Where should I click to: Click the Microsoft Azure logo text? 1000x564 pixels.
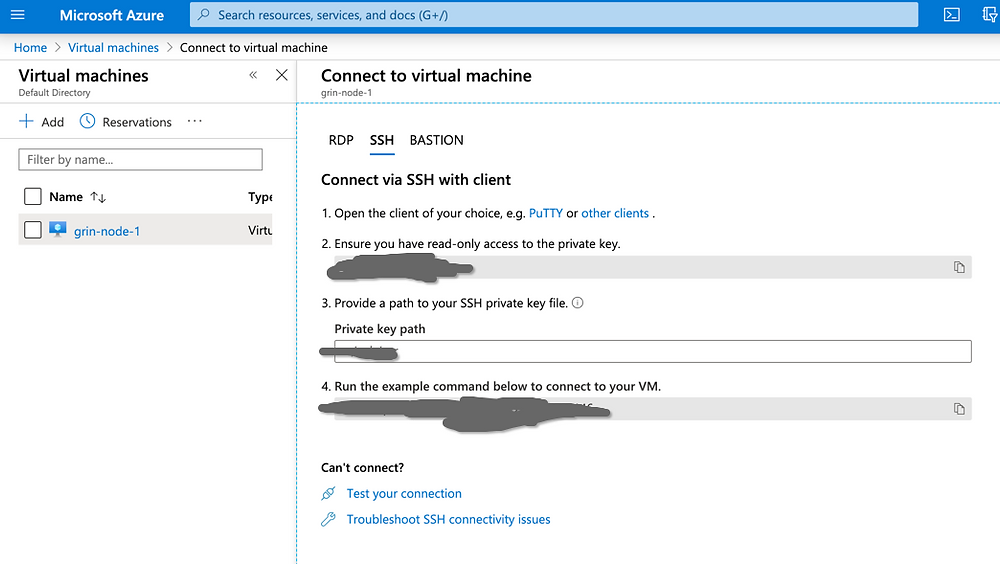(x=112, y=15)
